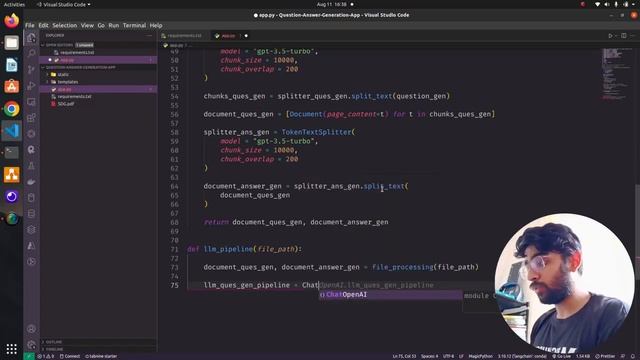Open system tray volume and power menu
This screenshot has height=360, width=640.
pyautogui.click(x=616, y=4)
